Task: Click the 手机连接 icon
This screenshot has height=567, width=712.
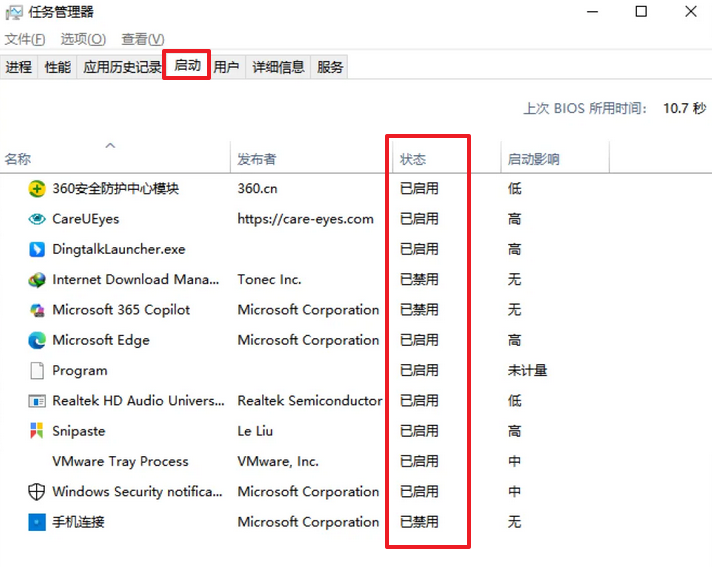Action: pyautogui.click(x=37, y=522)
